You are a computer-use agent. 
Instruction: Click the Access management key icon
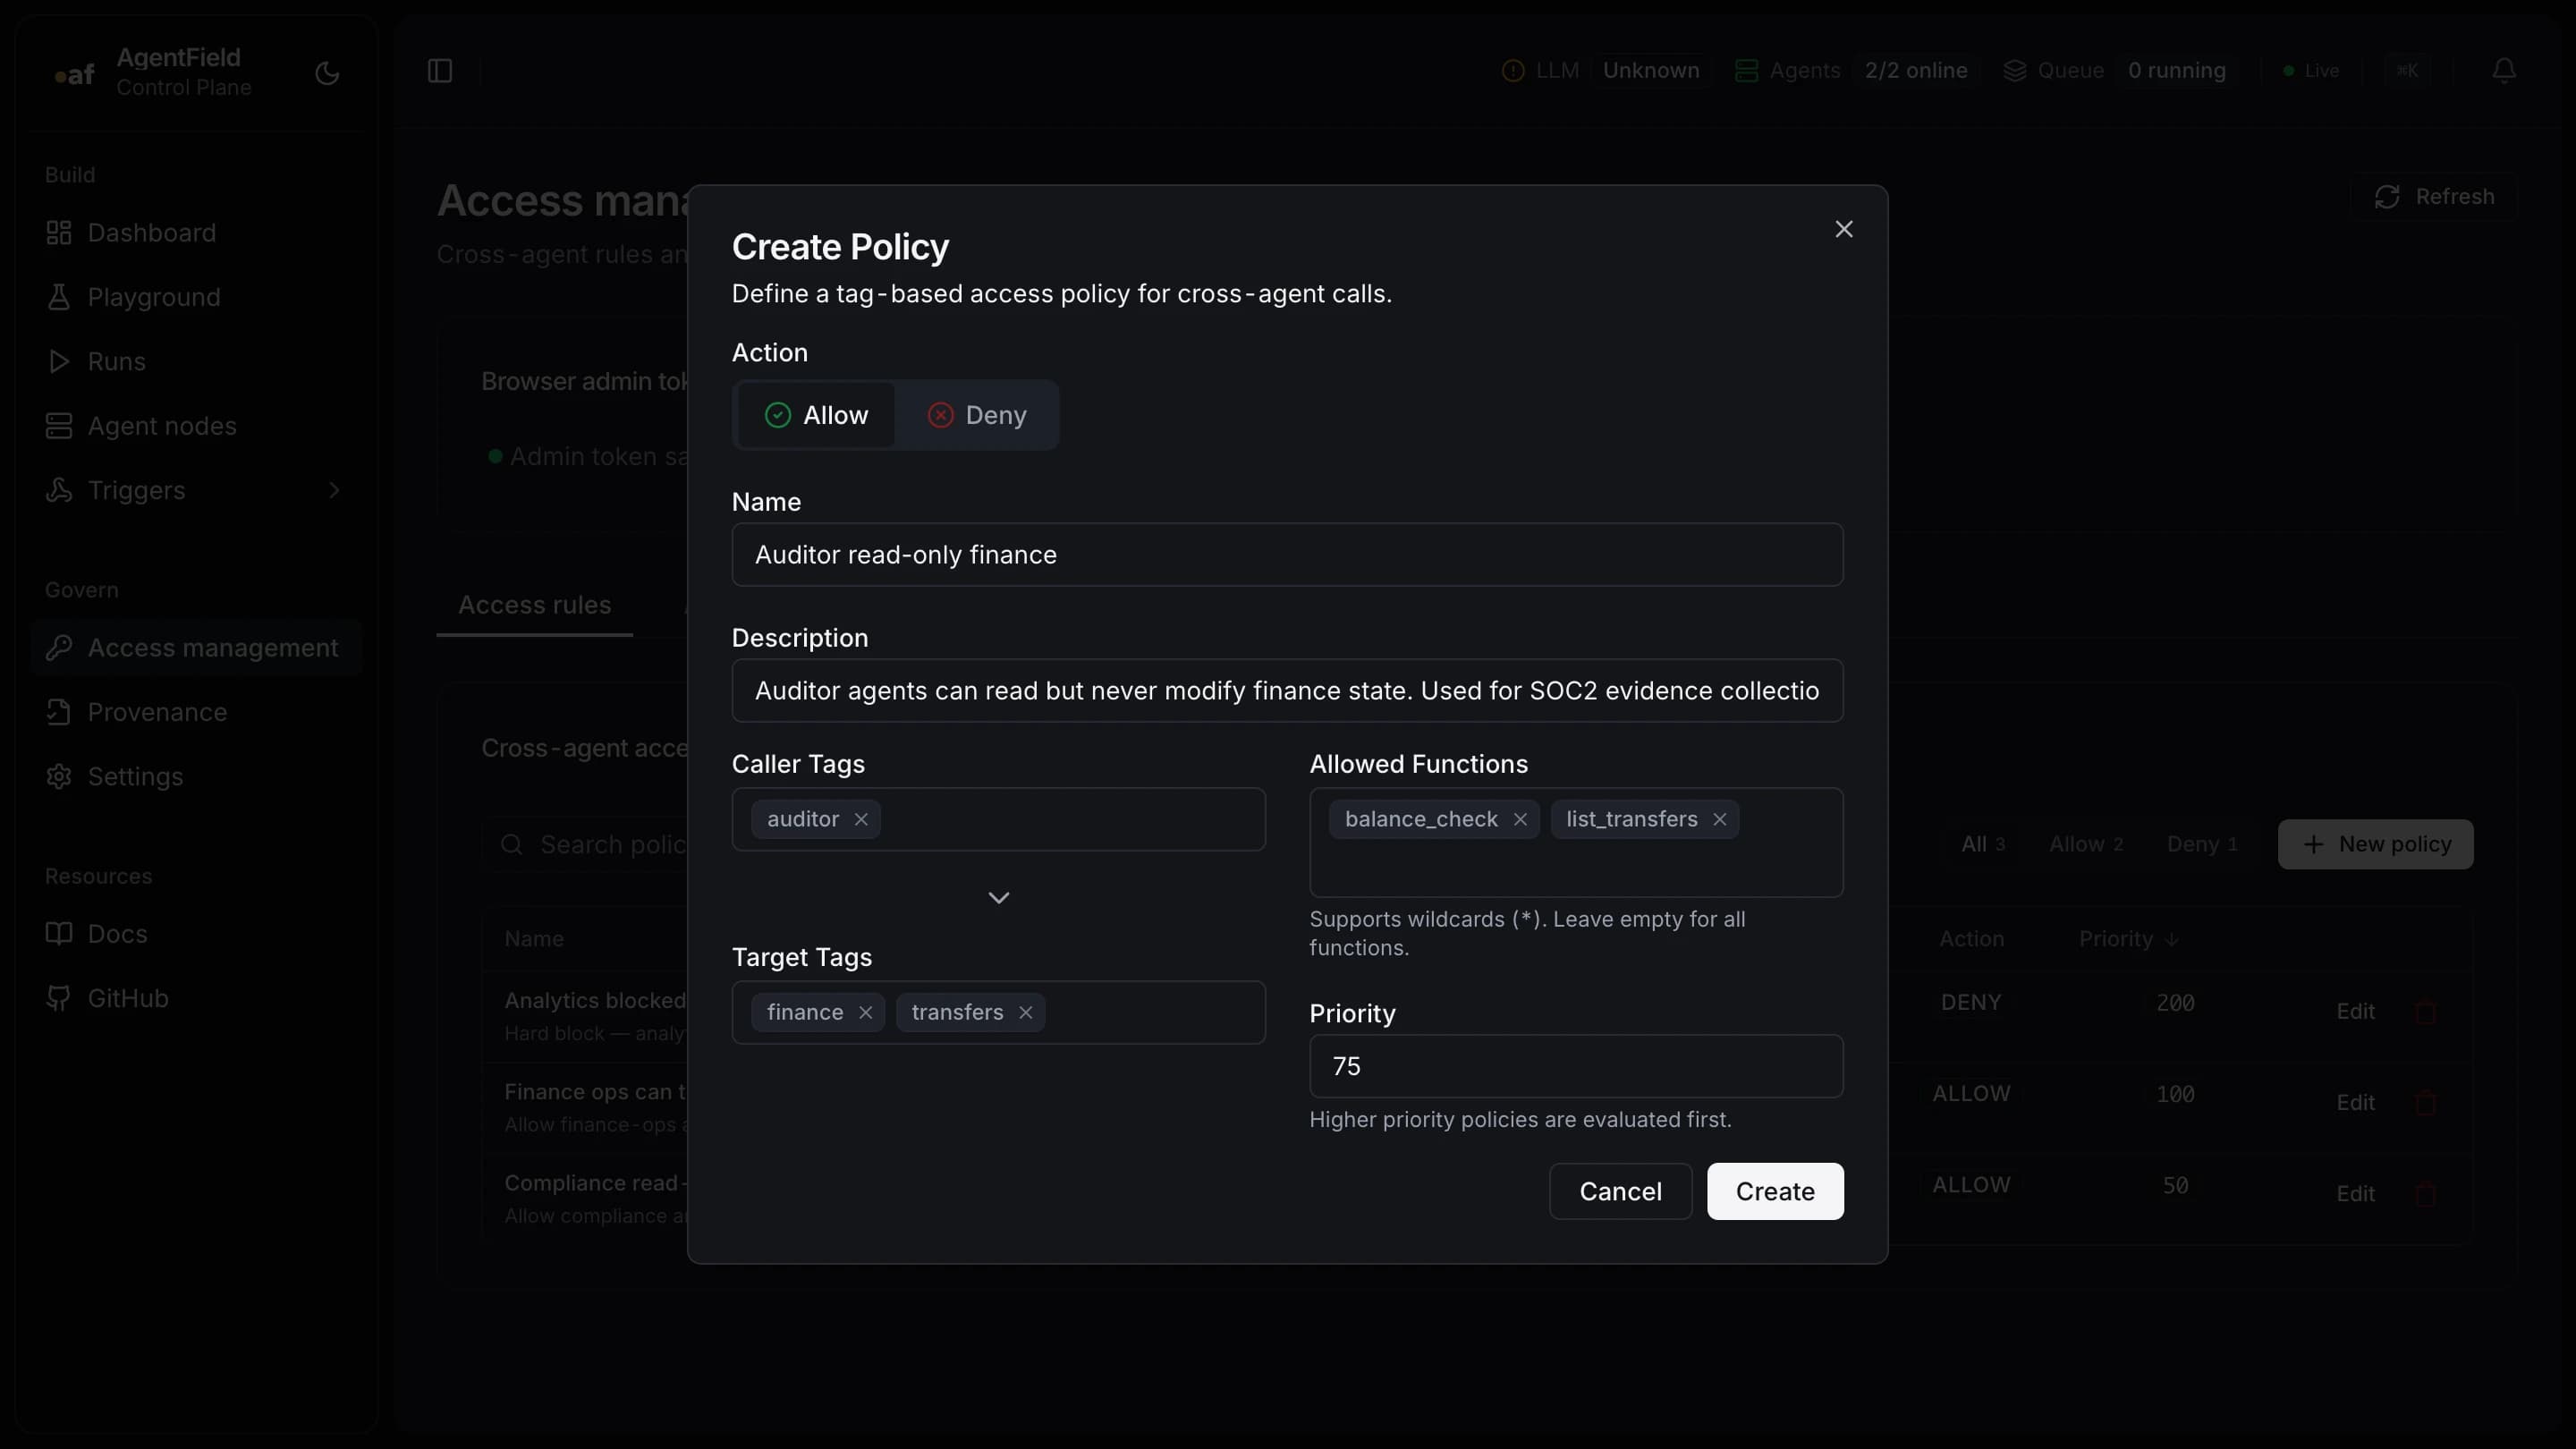59,648
